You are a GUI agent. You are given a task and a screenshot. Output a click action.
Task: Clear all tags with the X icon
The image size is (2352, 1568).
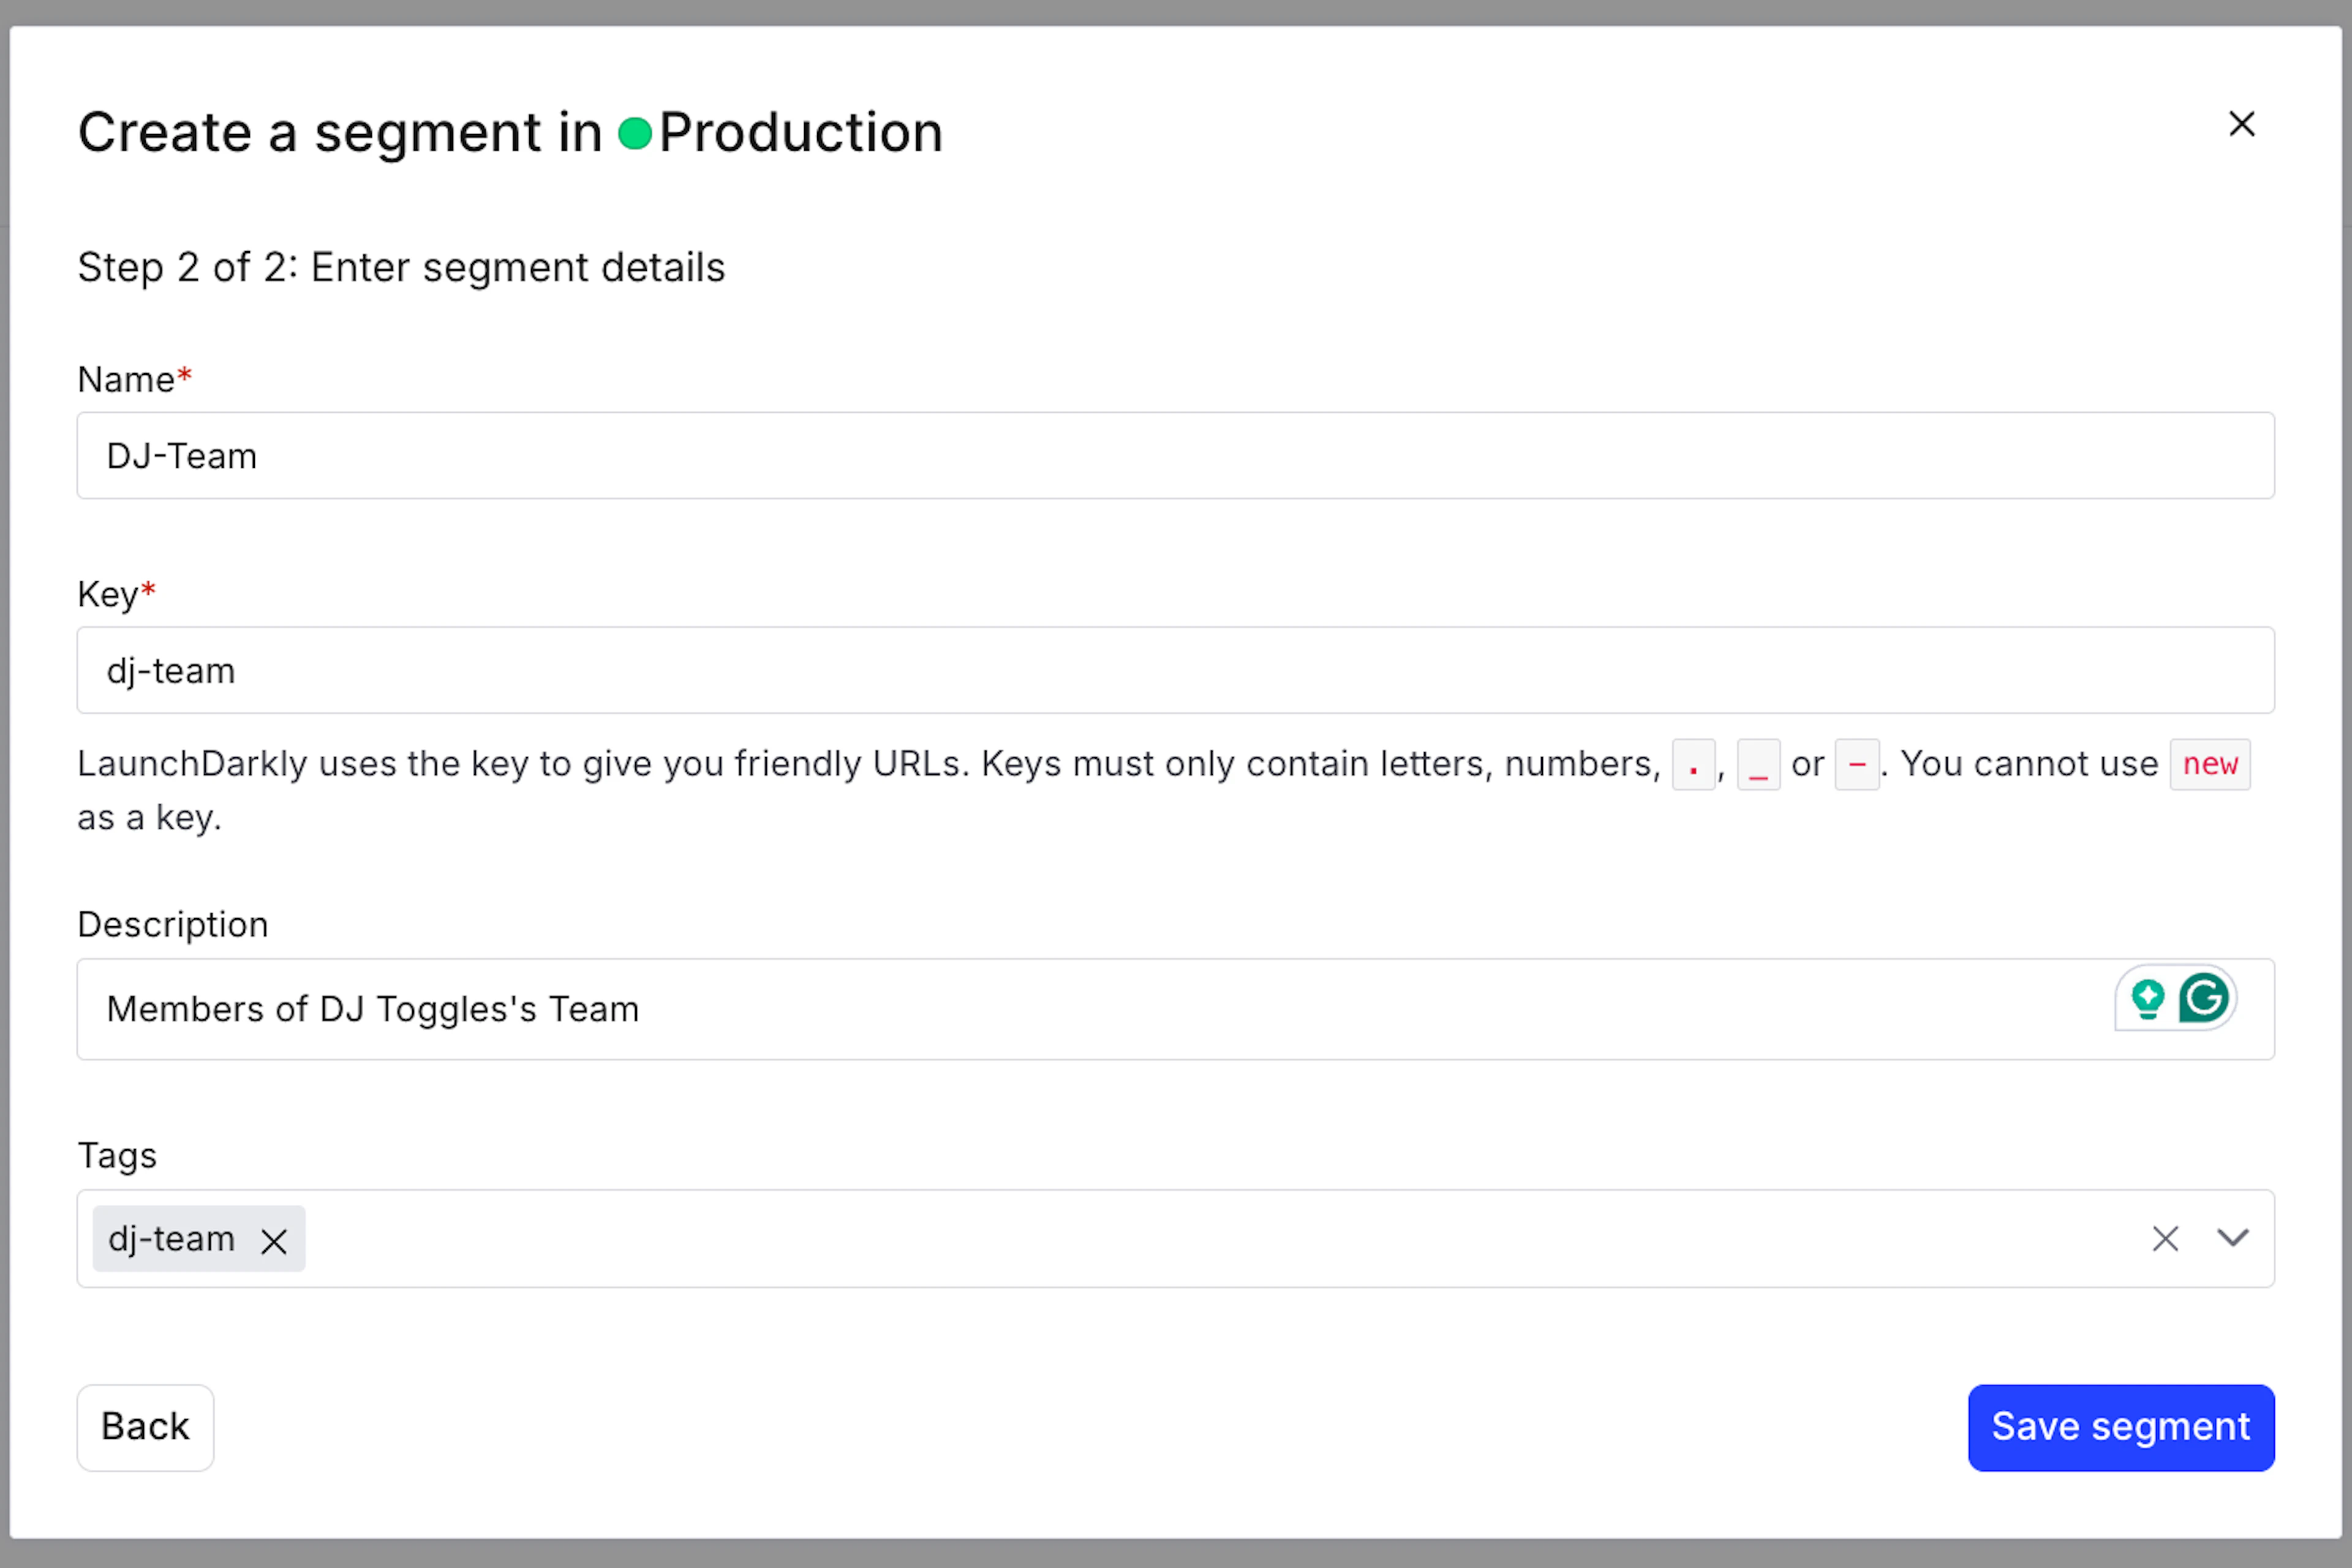2165,1238
